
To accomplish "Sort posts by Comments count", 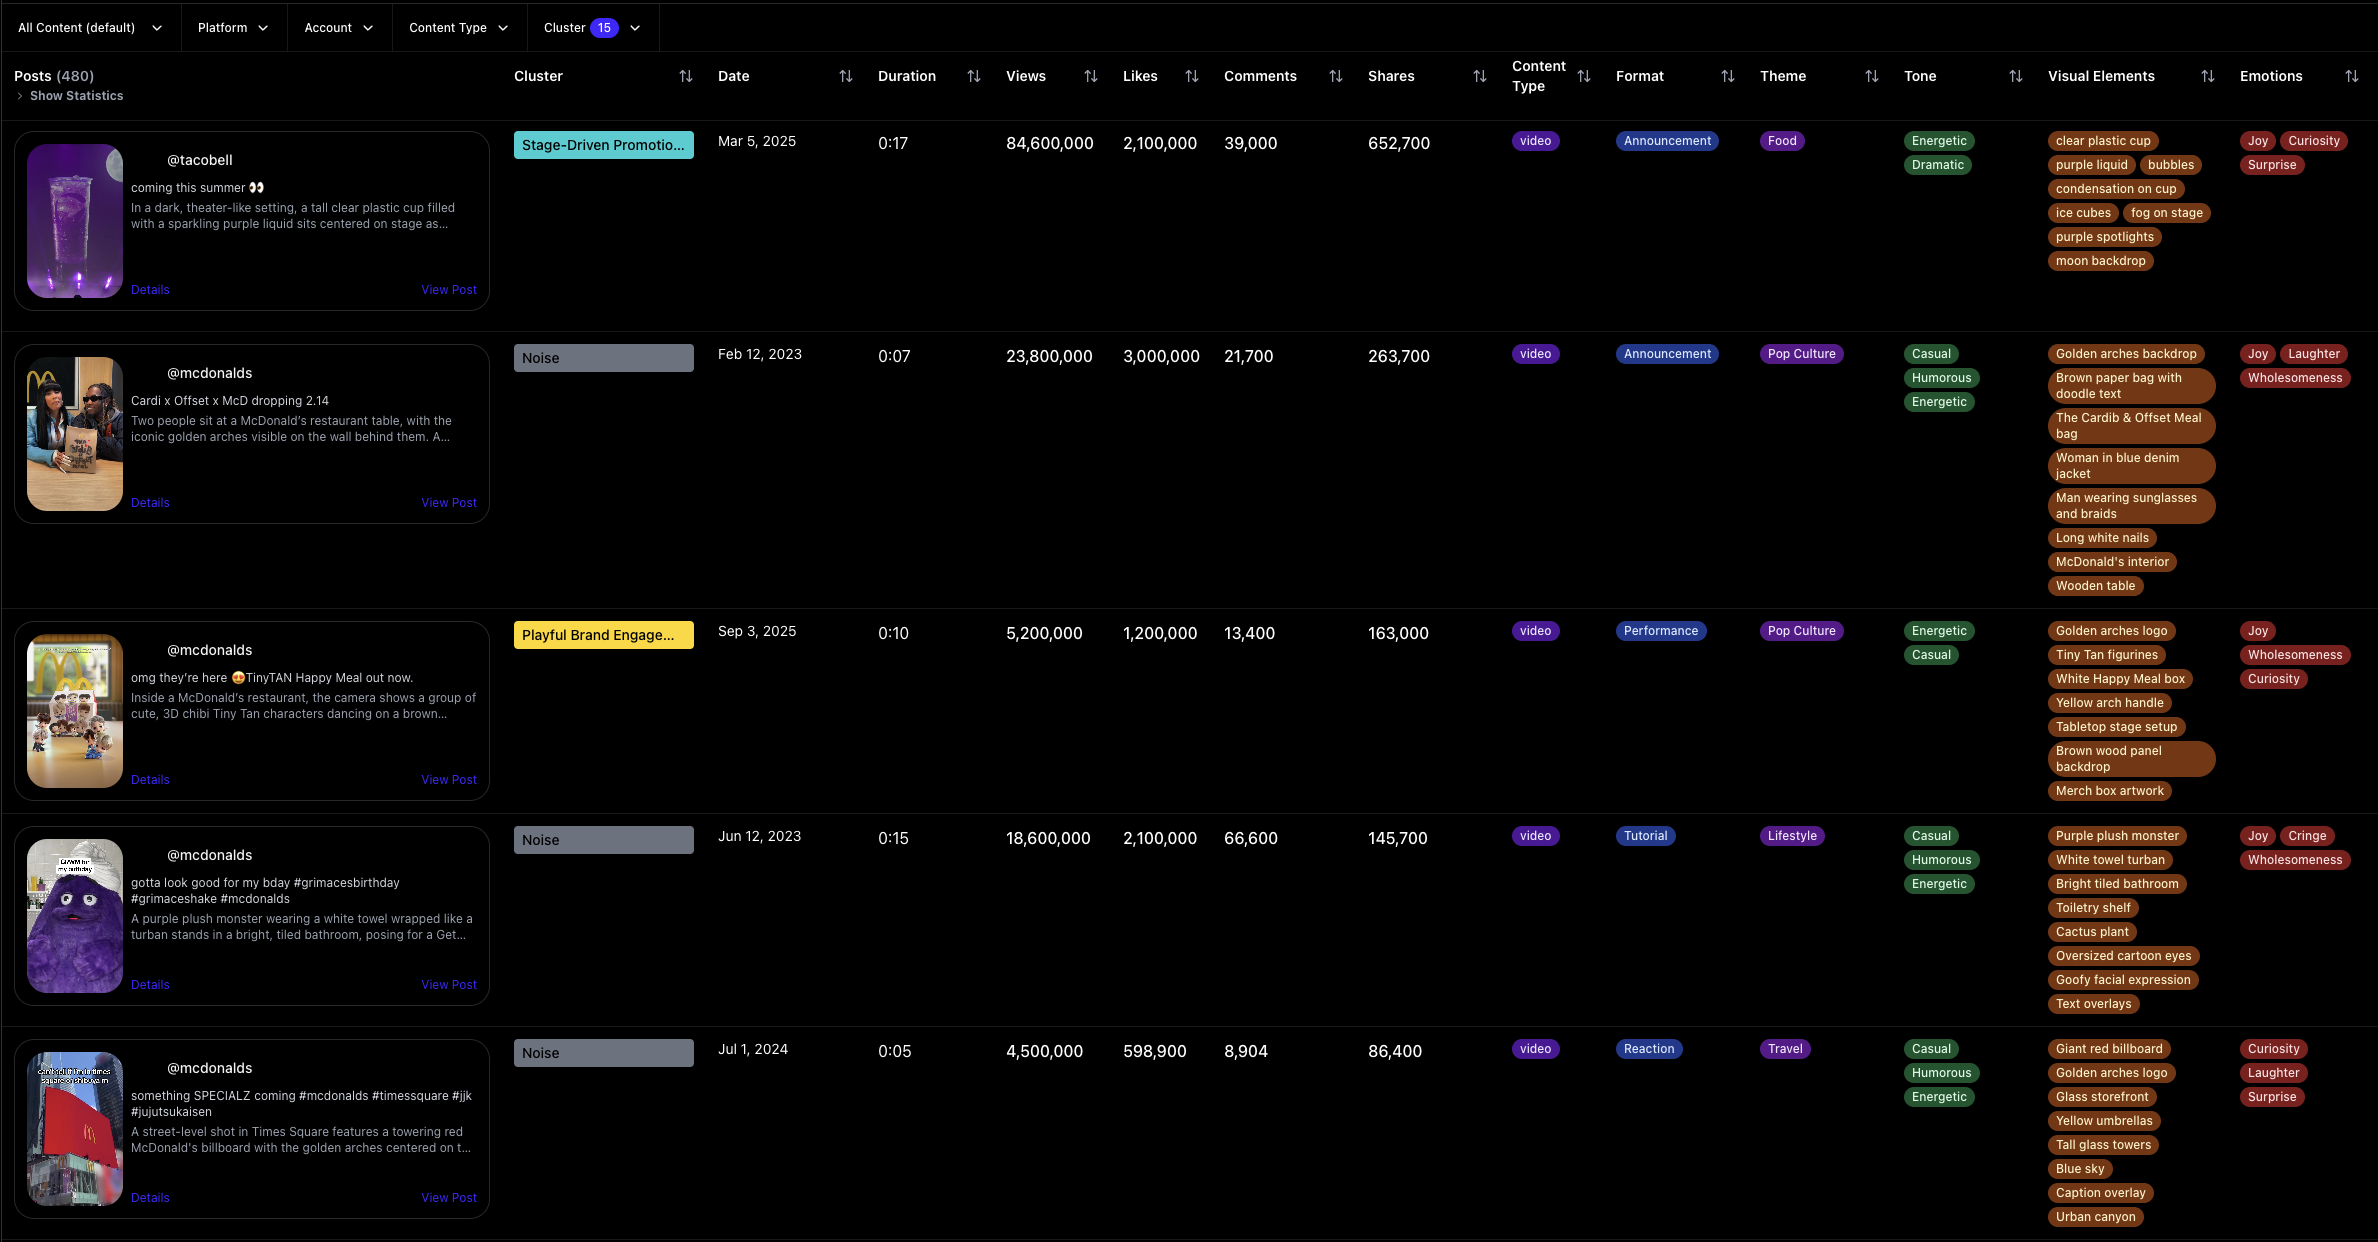I will coord(1335,75).
